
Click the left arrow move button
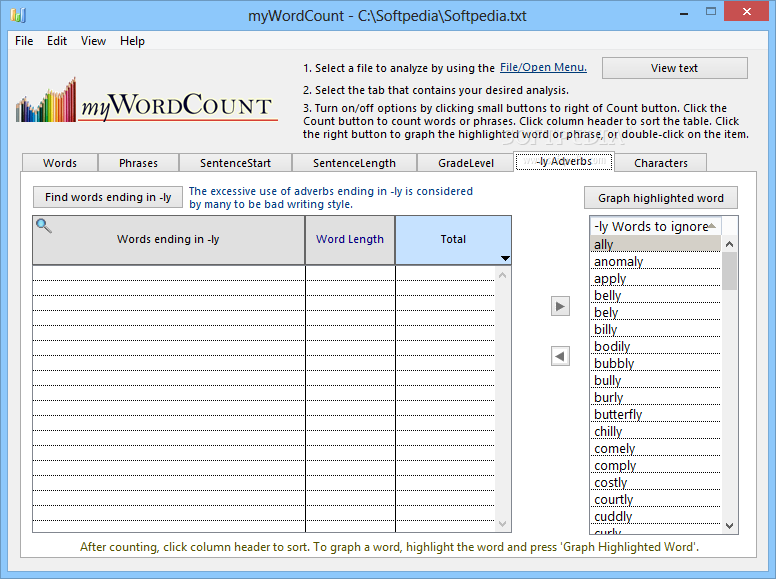tap(560, 356)
